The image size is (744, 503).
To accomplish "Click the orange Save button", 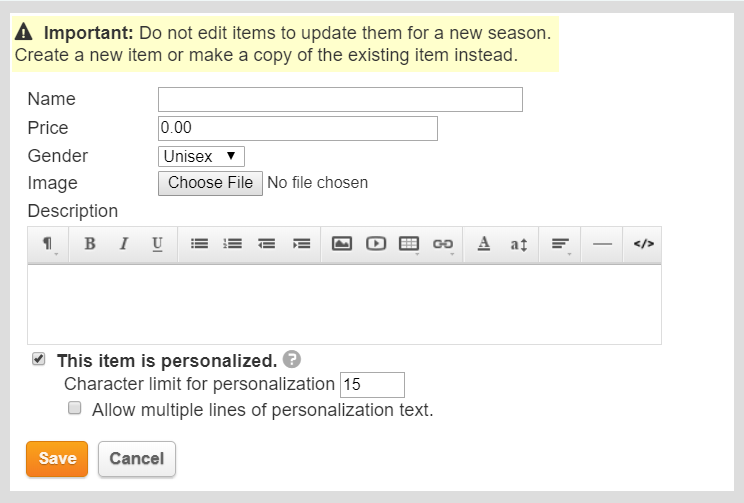I will point(57,458).
